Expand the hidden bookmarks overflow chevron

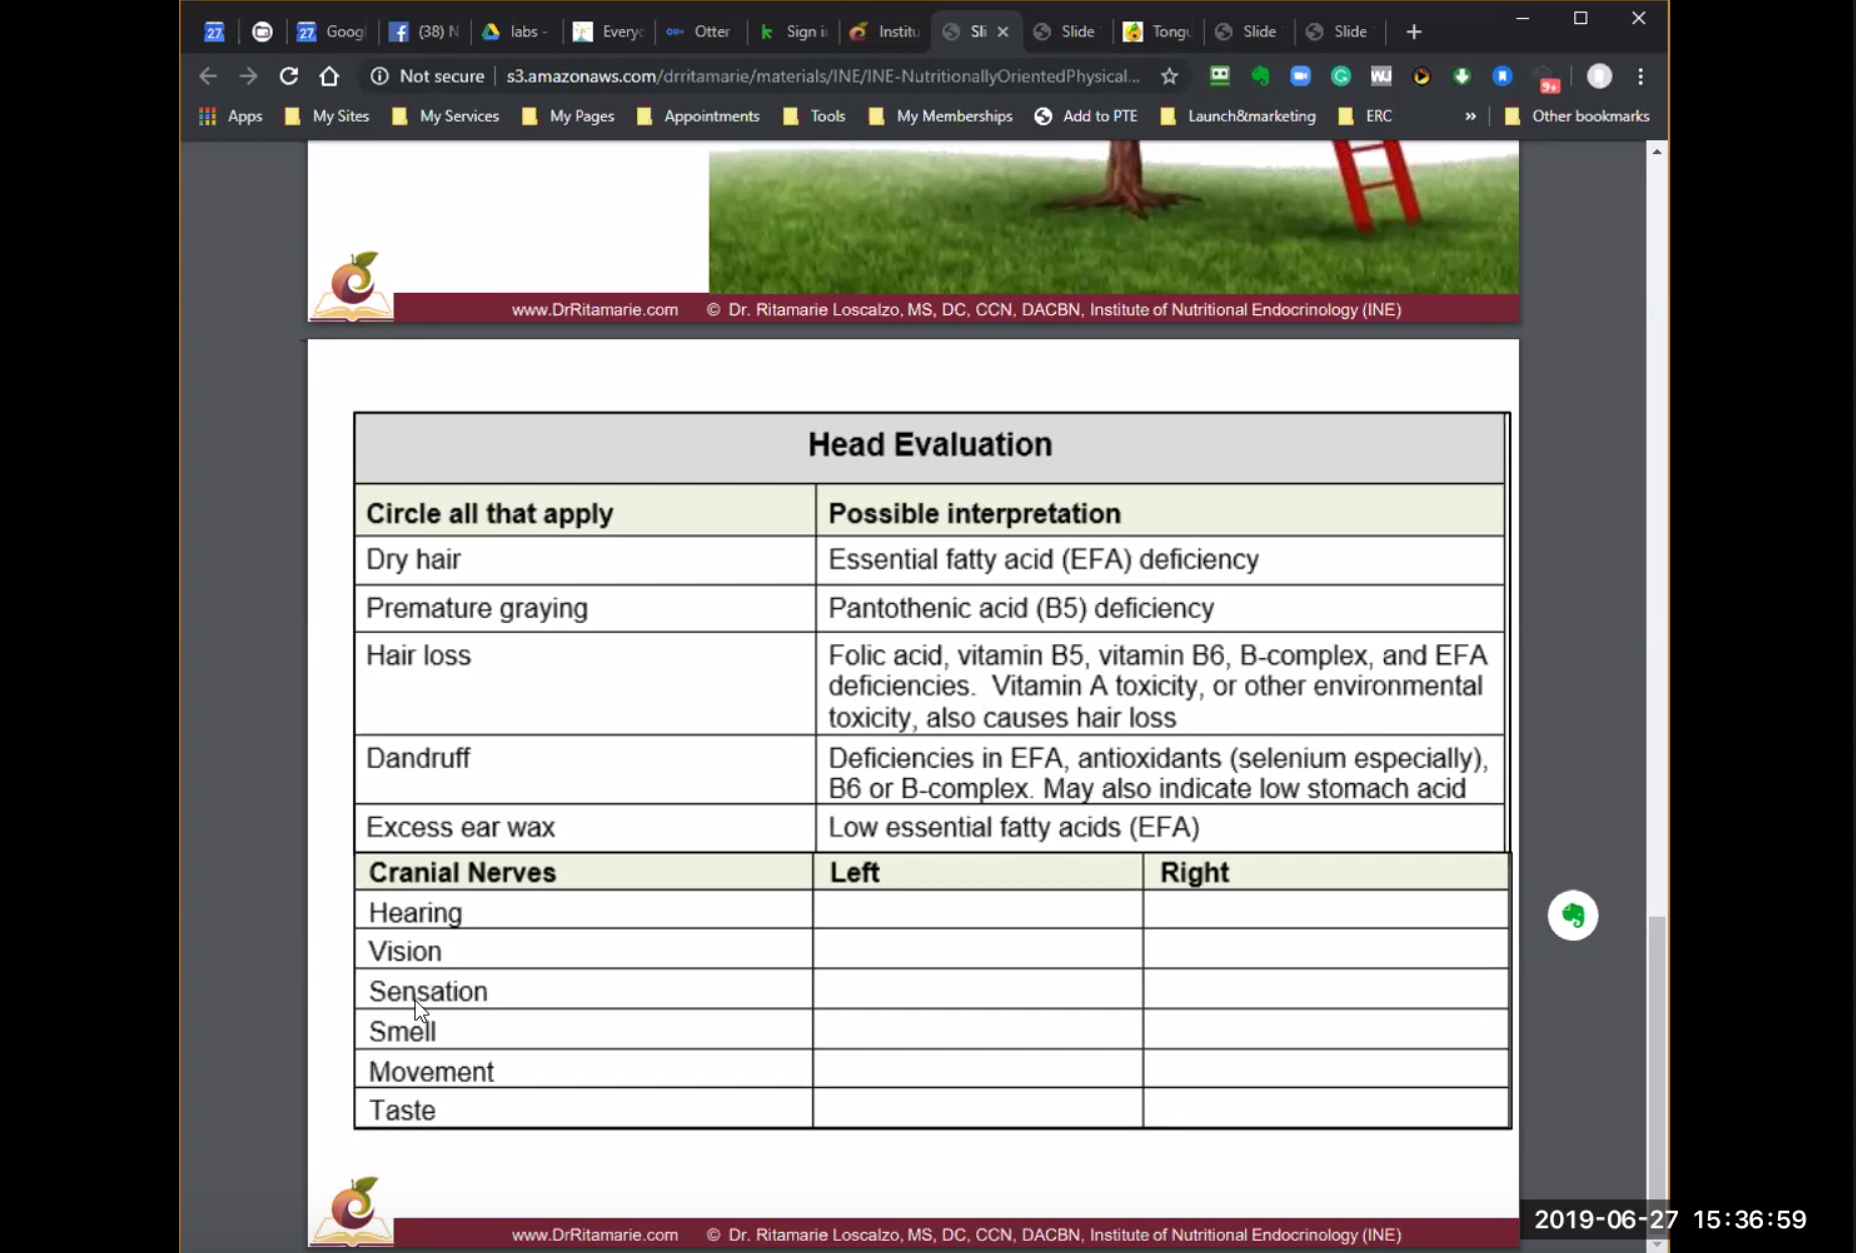point(1470,116)
